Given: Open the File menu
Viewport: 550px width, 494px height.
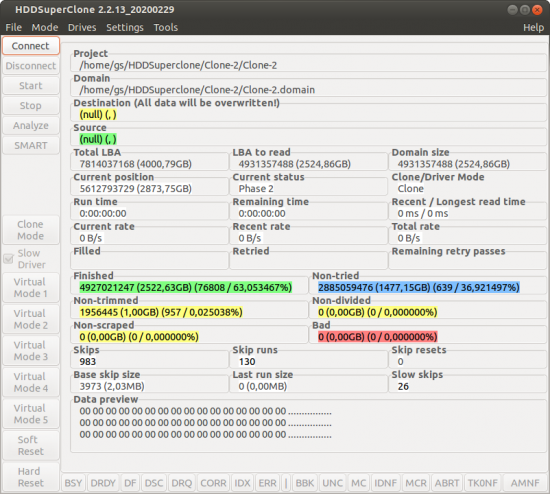Looking at the screenshot, I should [14, 27].
